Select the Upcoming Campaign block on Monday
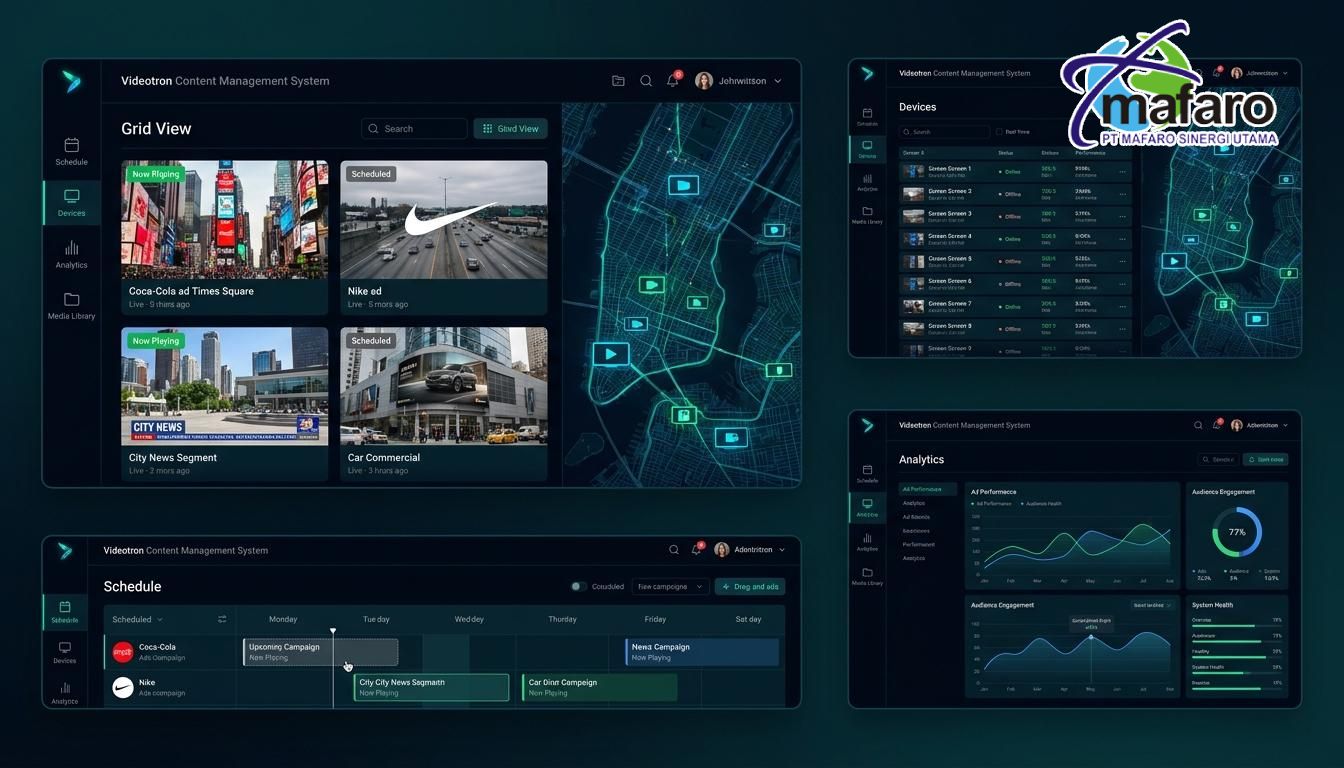The width and height of the screenshot is (1344, 768). coord(321,652)
